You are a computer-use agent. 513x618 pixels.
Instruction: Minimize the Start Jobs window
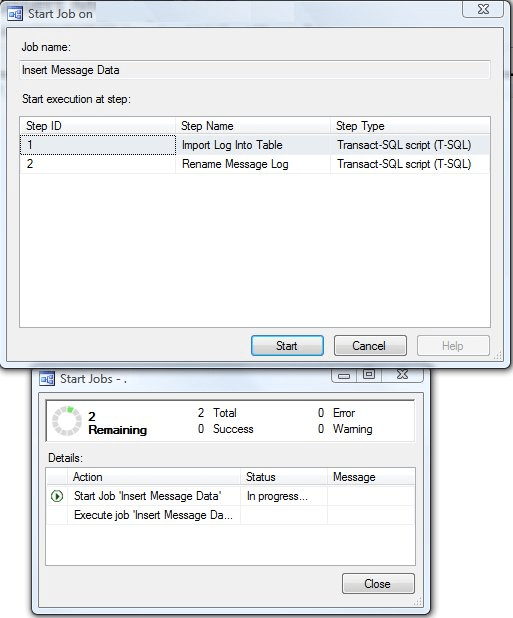pos(344,375)
